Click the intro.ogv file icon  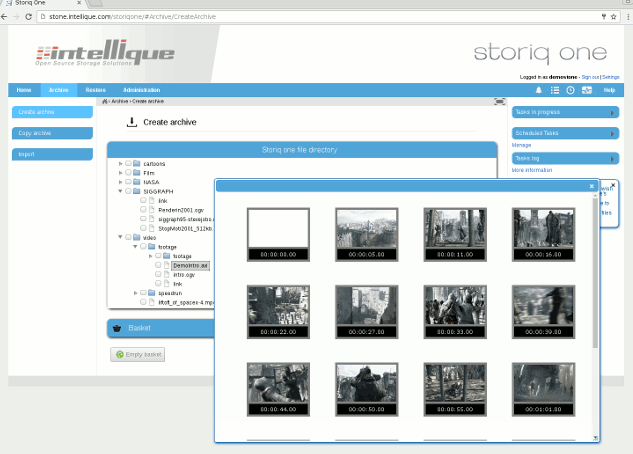[x=167, y=274]
